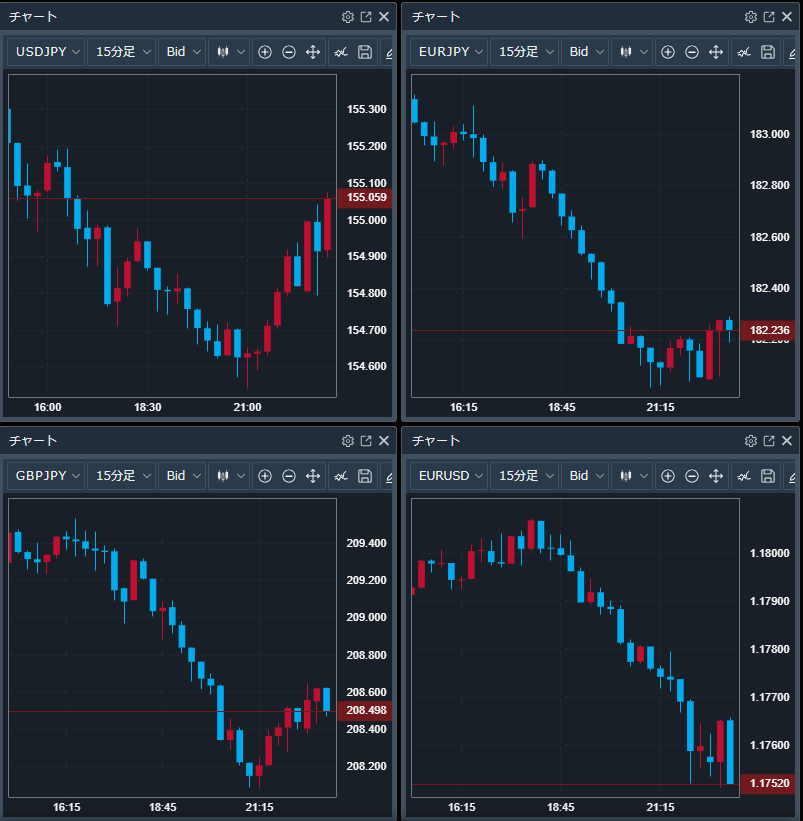Viewport: 803px width, 821px height.
Task: Pop out the EURJPY chart panel
Action: pos(769,17)
